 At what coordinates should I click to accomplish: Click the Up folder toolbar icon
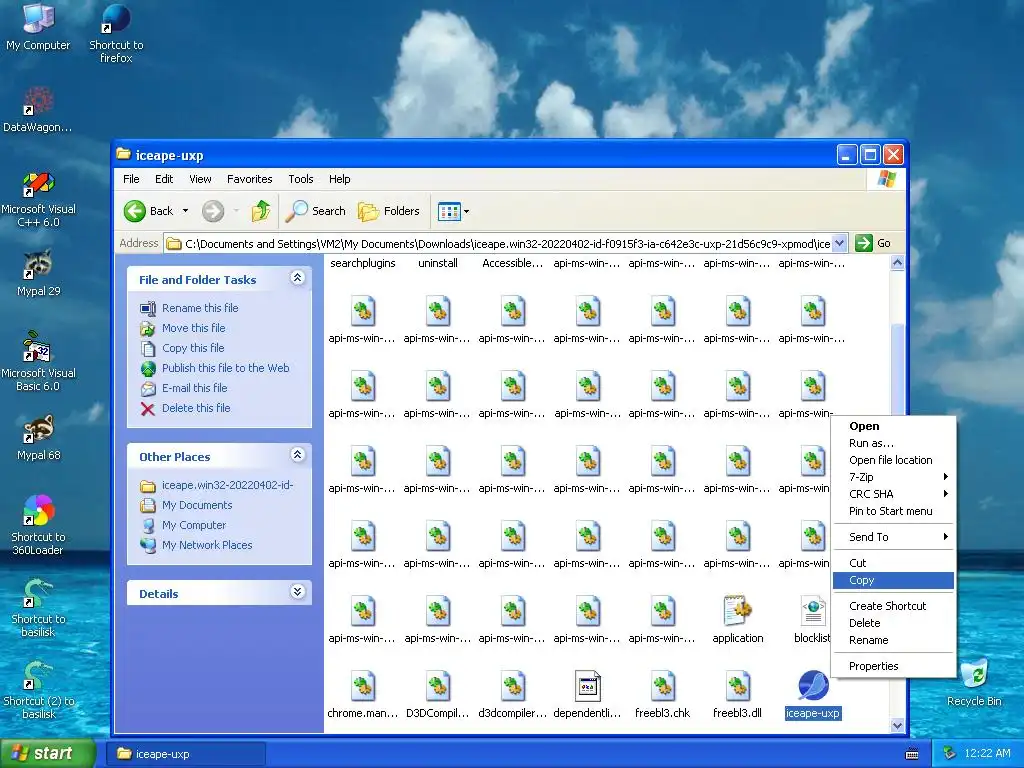(x=261, y=211)
